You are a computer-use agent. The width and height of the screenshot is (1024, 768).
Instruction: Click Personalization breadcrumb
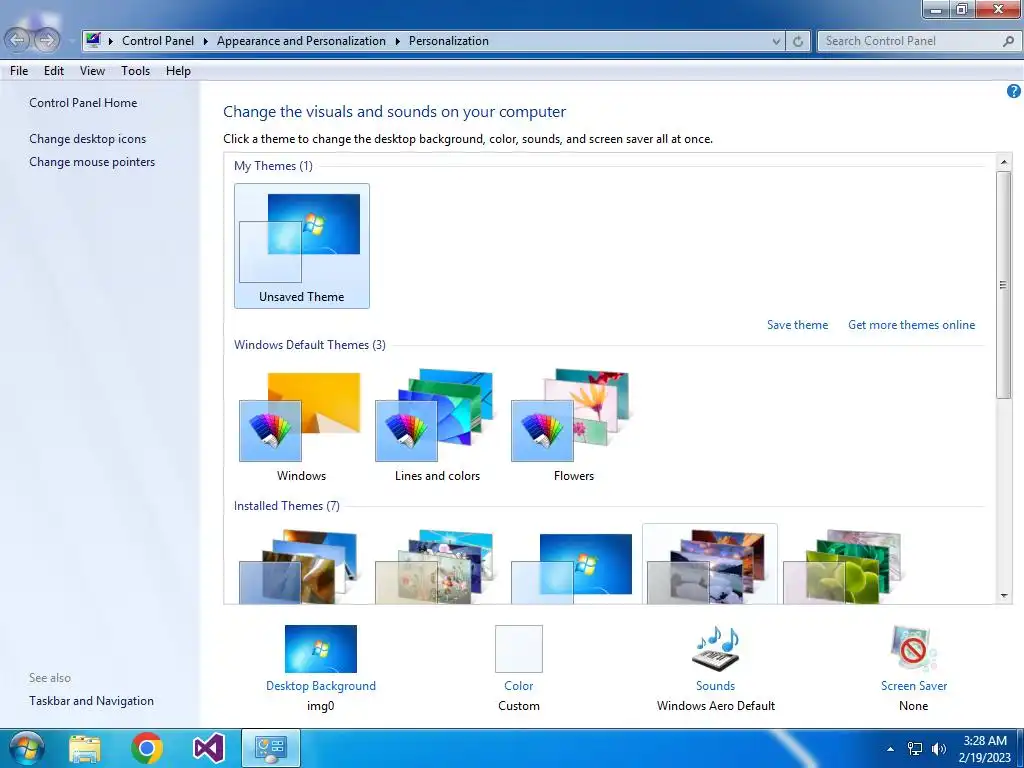point(449,40)
